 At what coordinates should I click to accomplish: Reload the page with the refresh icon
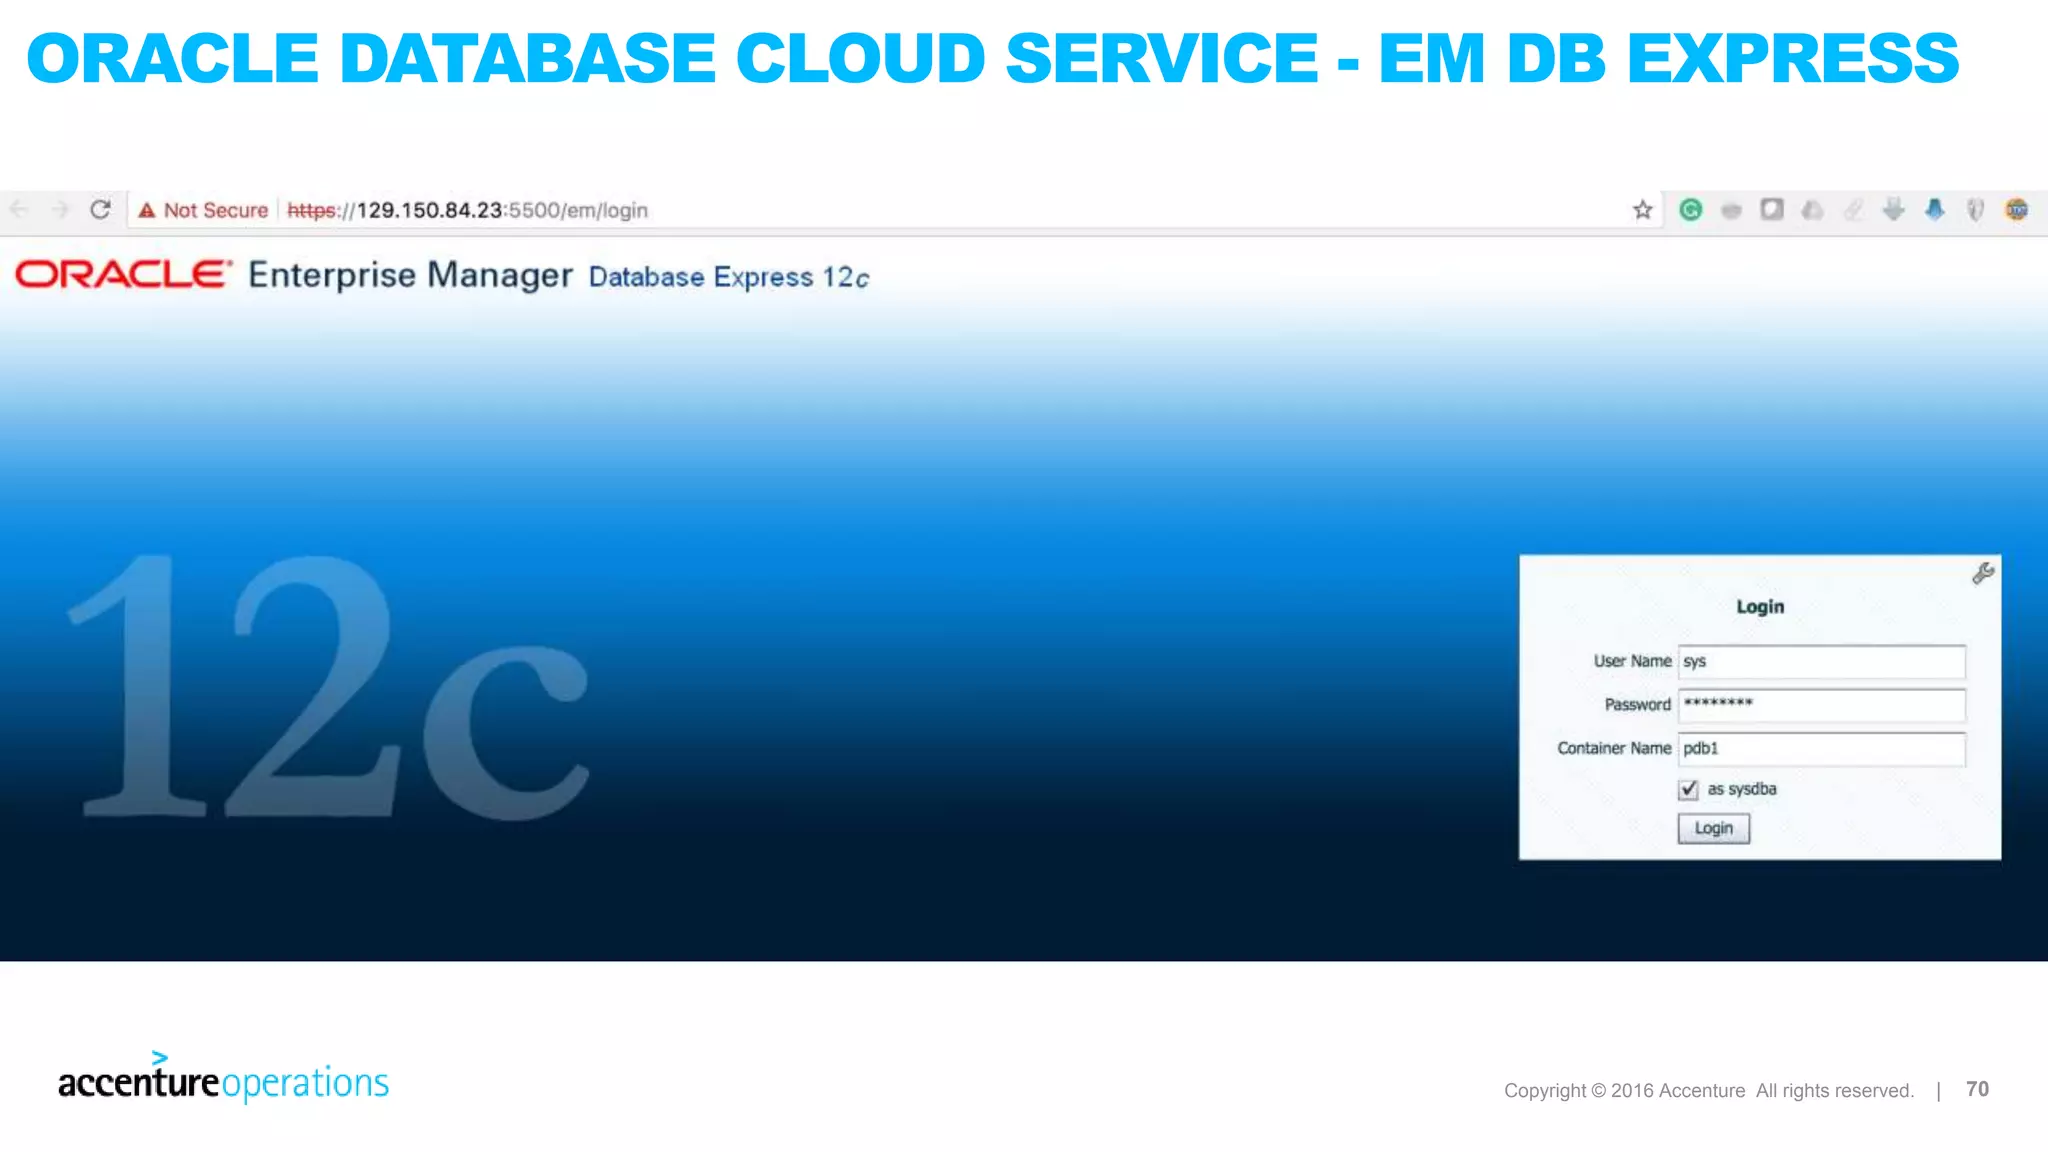[100, 209]
